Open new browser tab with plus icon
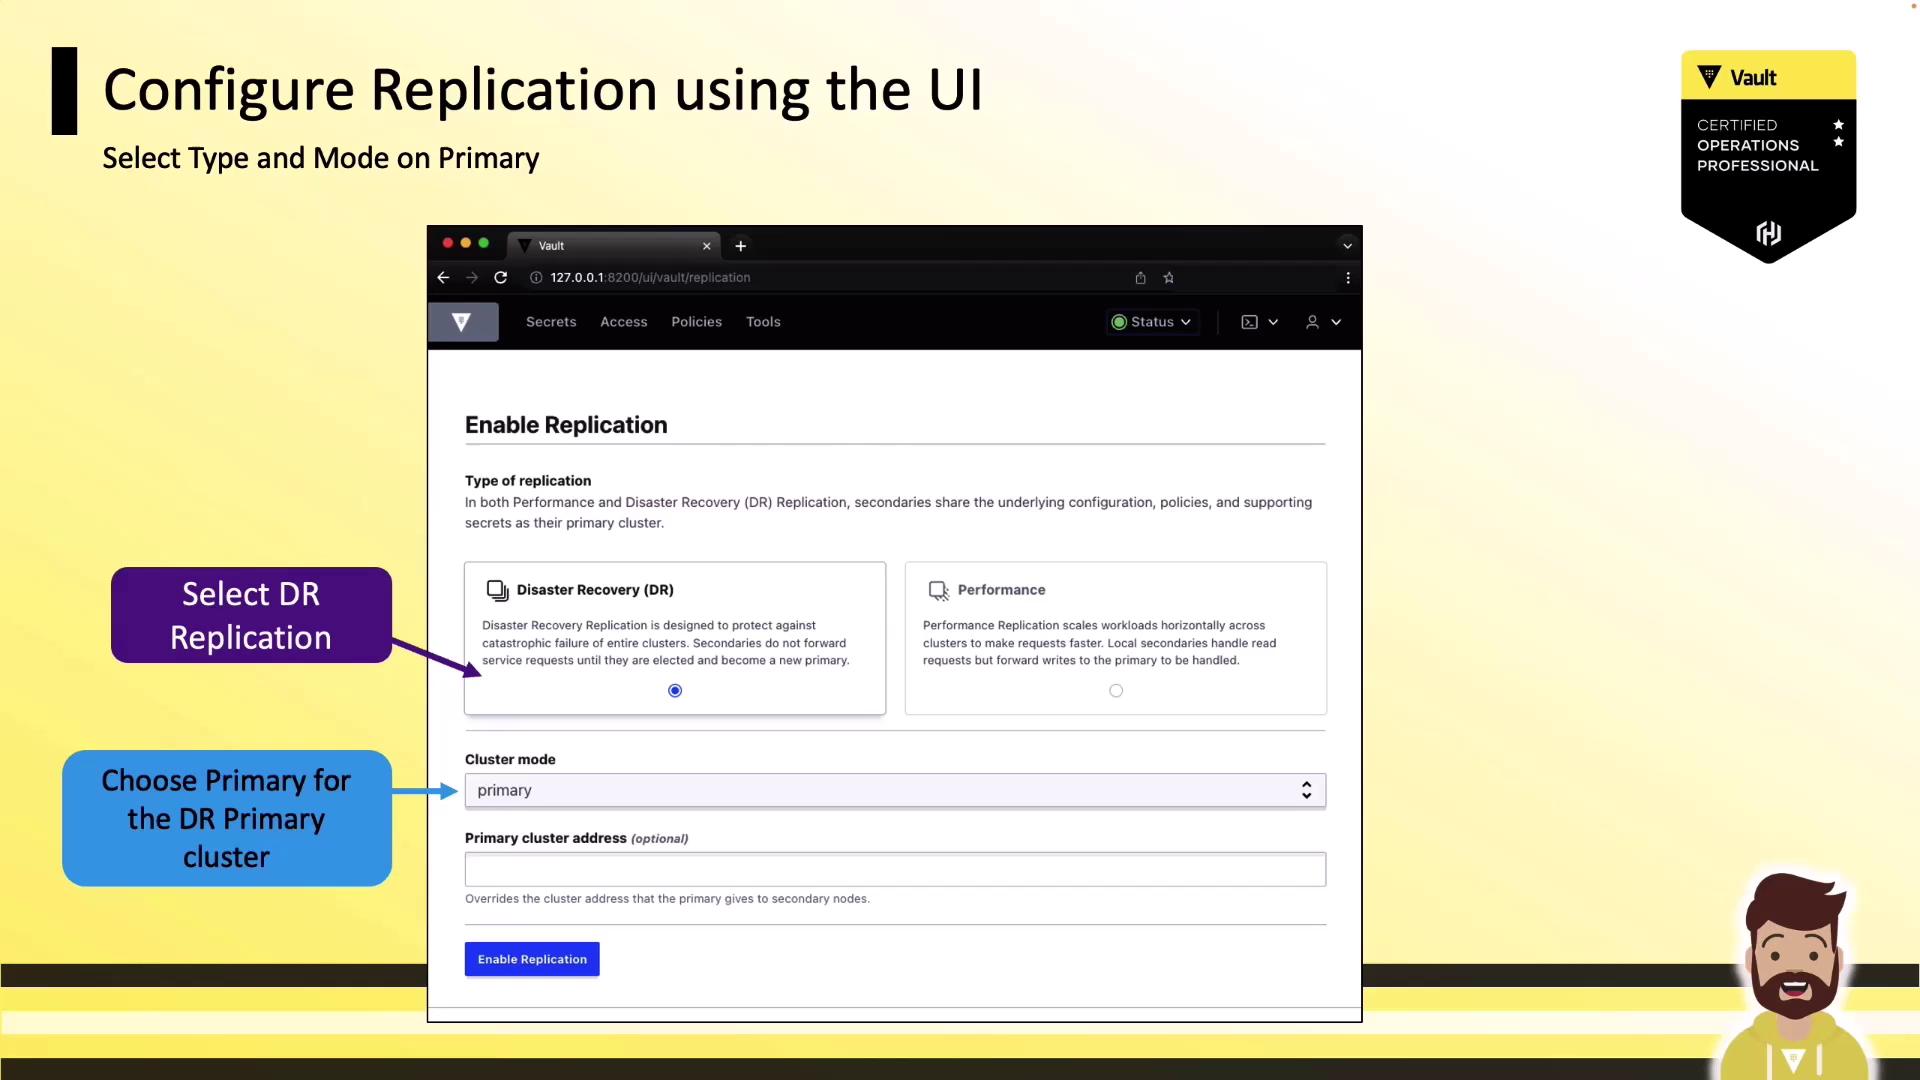Screen dimensions: 1920x1080 [x=741, y=246]
